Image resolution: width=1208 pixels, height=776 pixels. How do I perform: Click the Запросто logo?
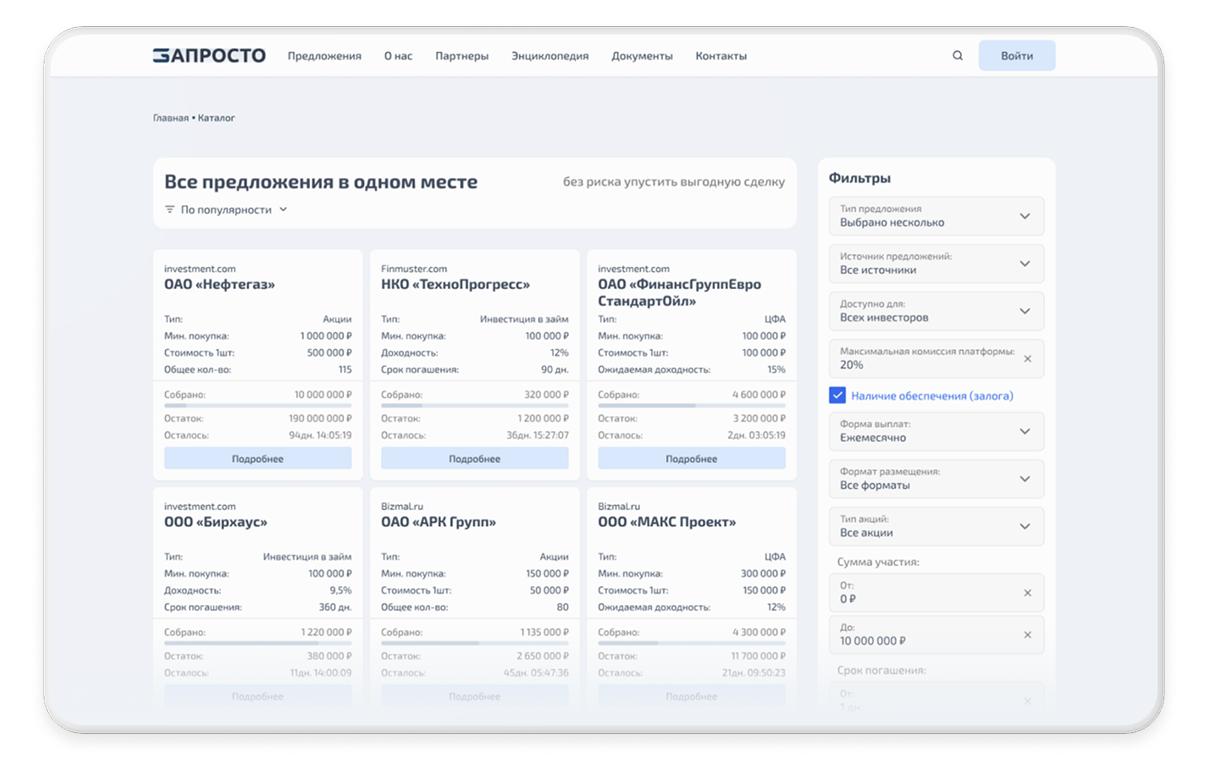coord(209,56)
